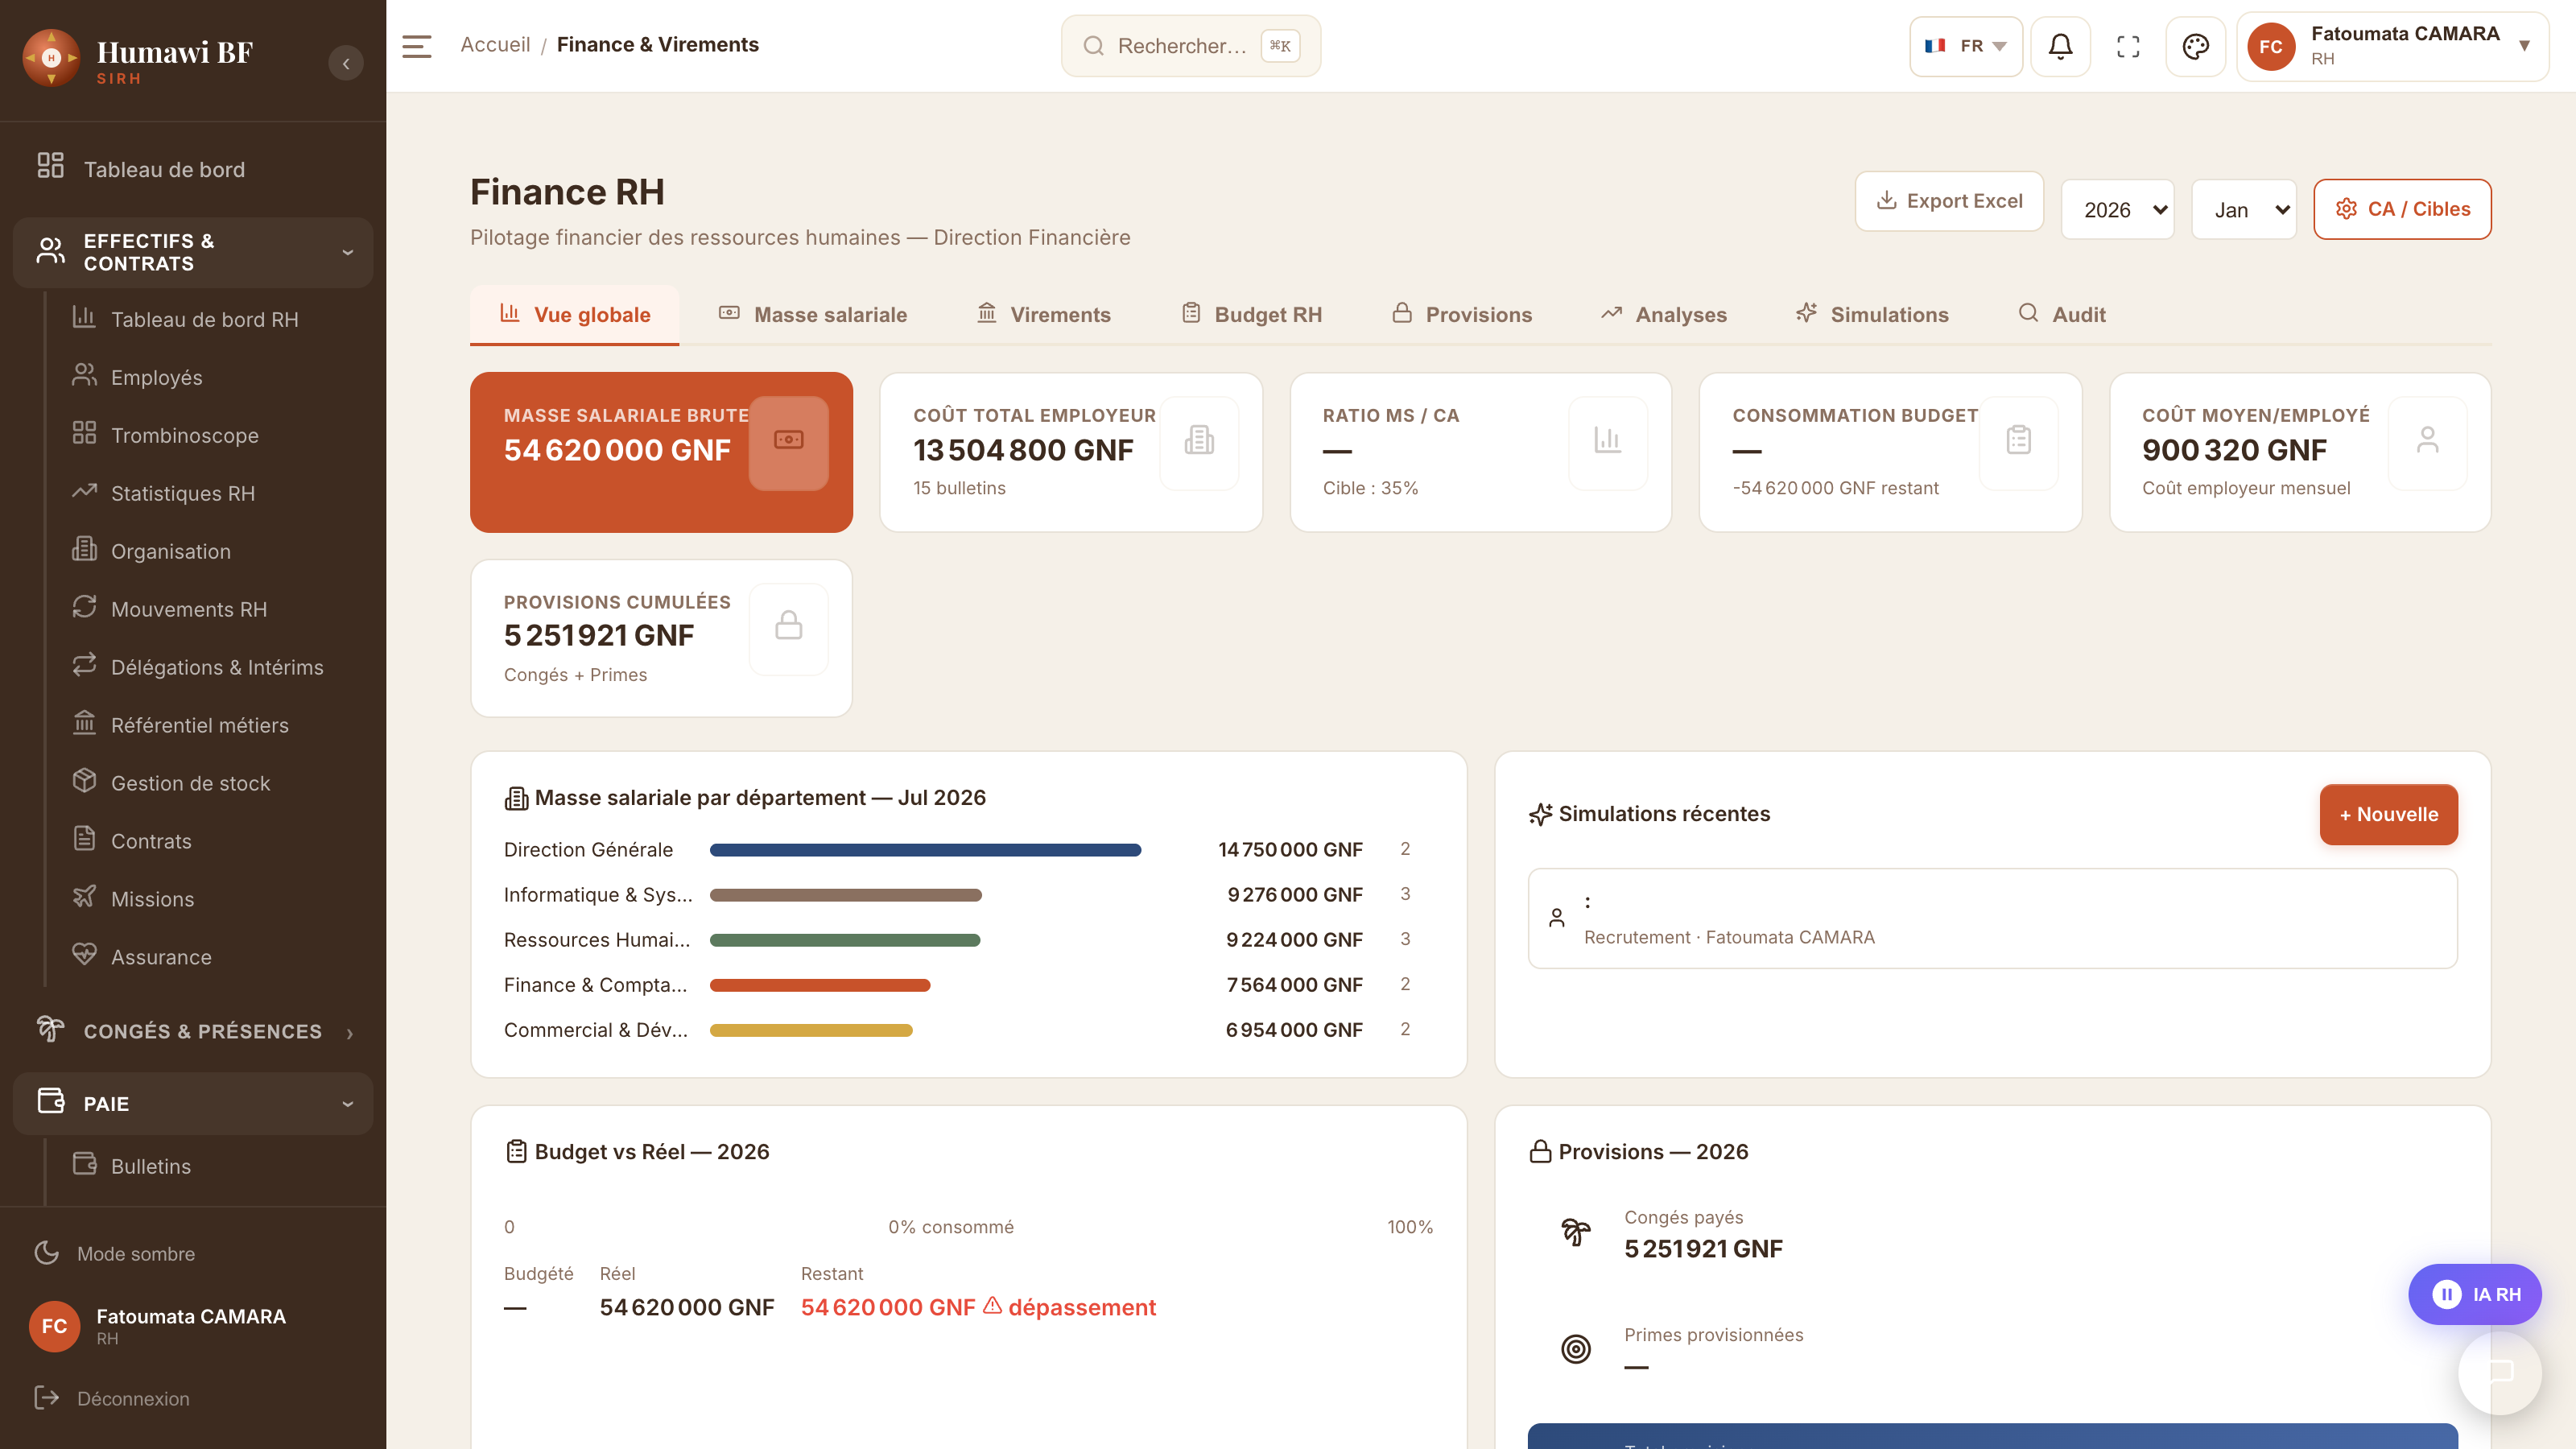Open FR language dropdown
The height and width of the screenshot is (1449, 2576).
point(1965,46)
